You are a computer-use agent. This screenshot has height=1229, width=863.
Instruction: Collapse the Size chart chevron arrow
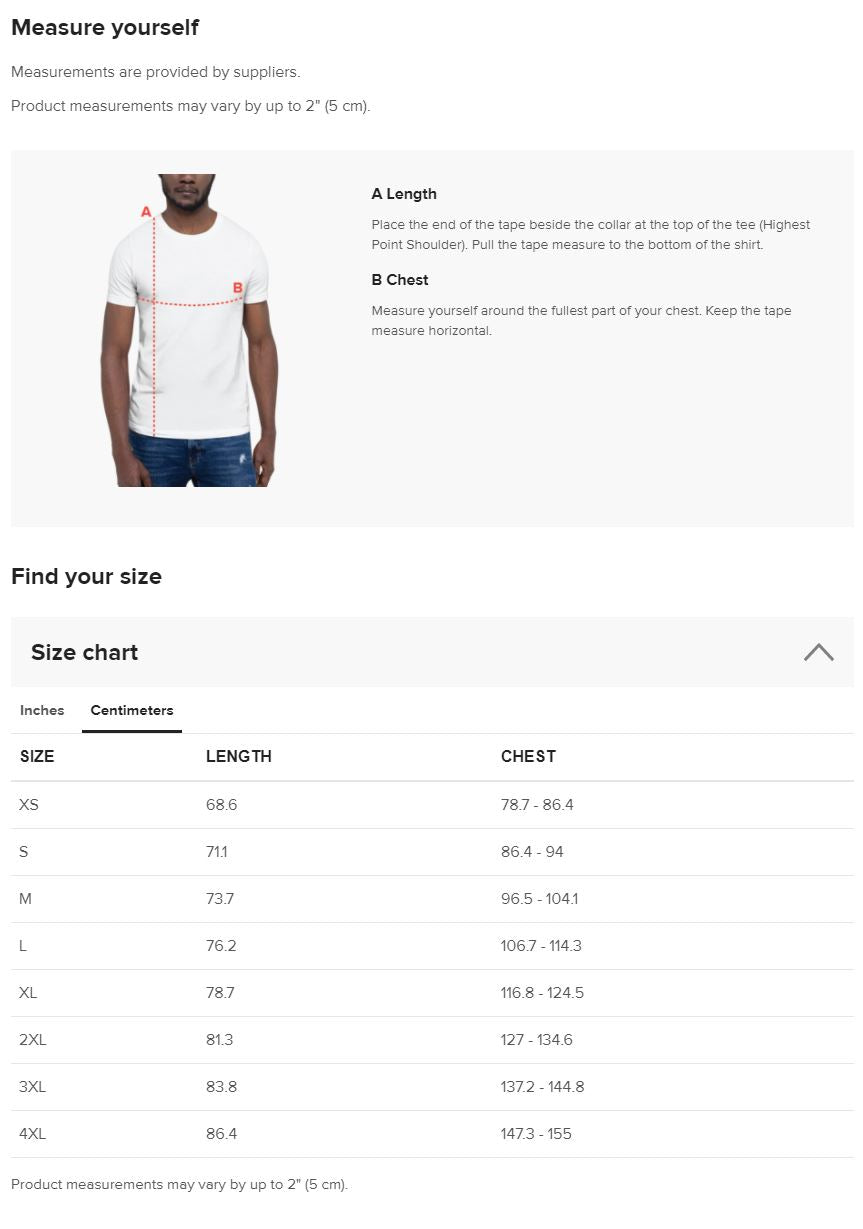[x=818, y=652]
